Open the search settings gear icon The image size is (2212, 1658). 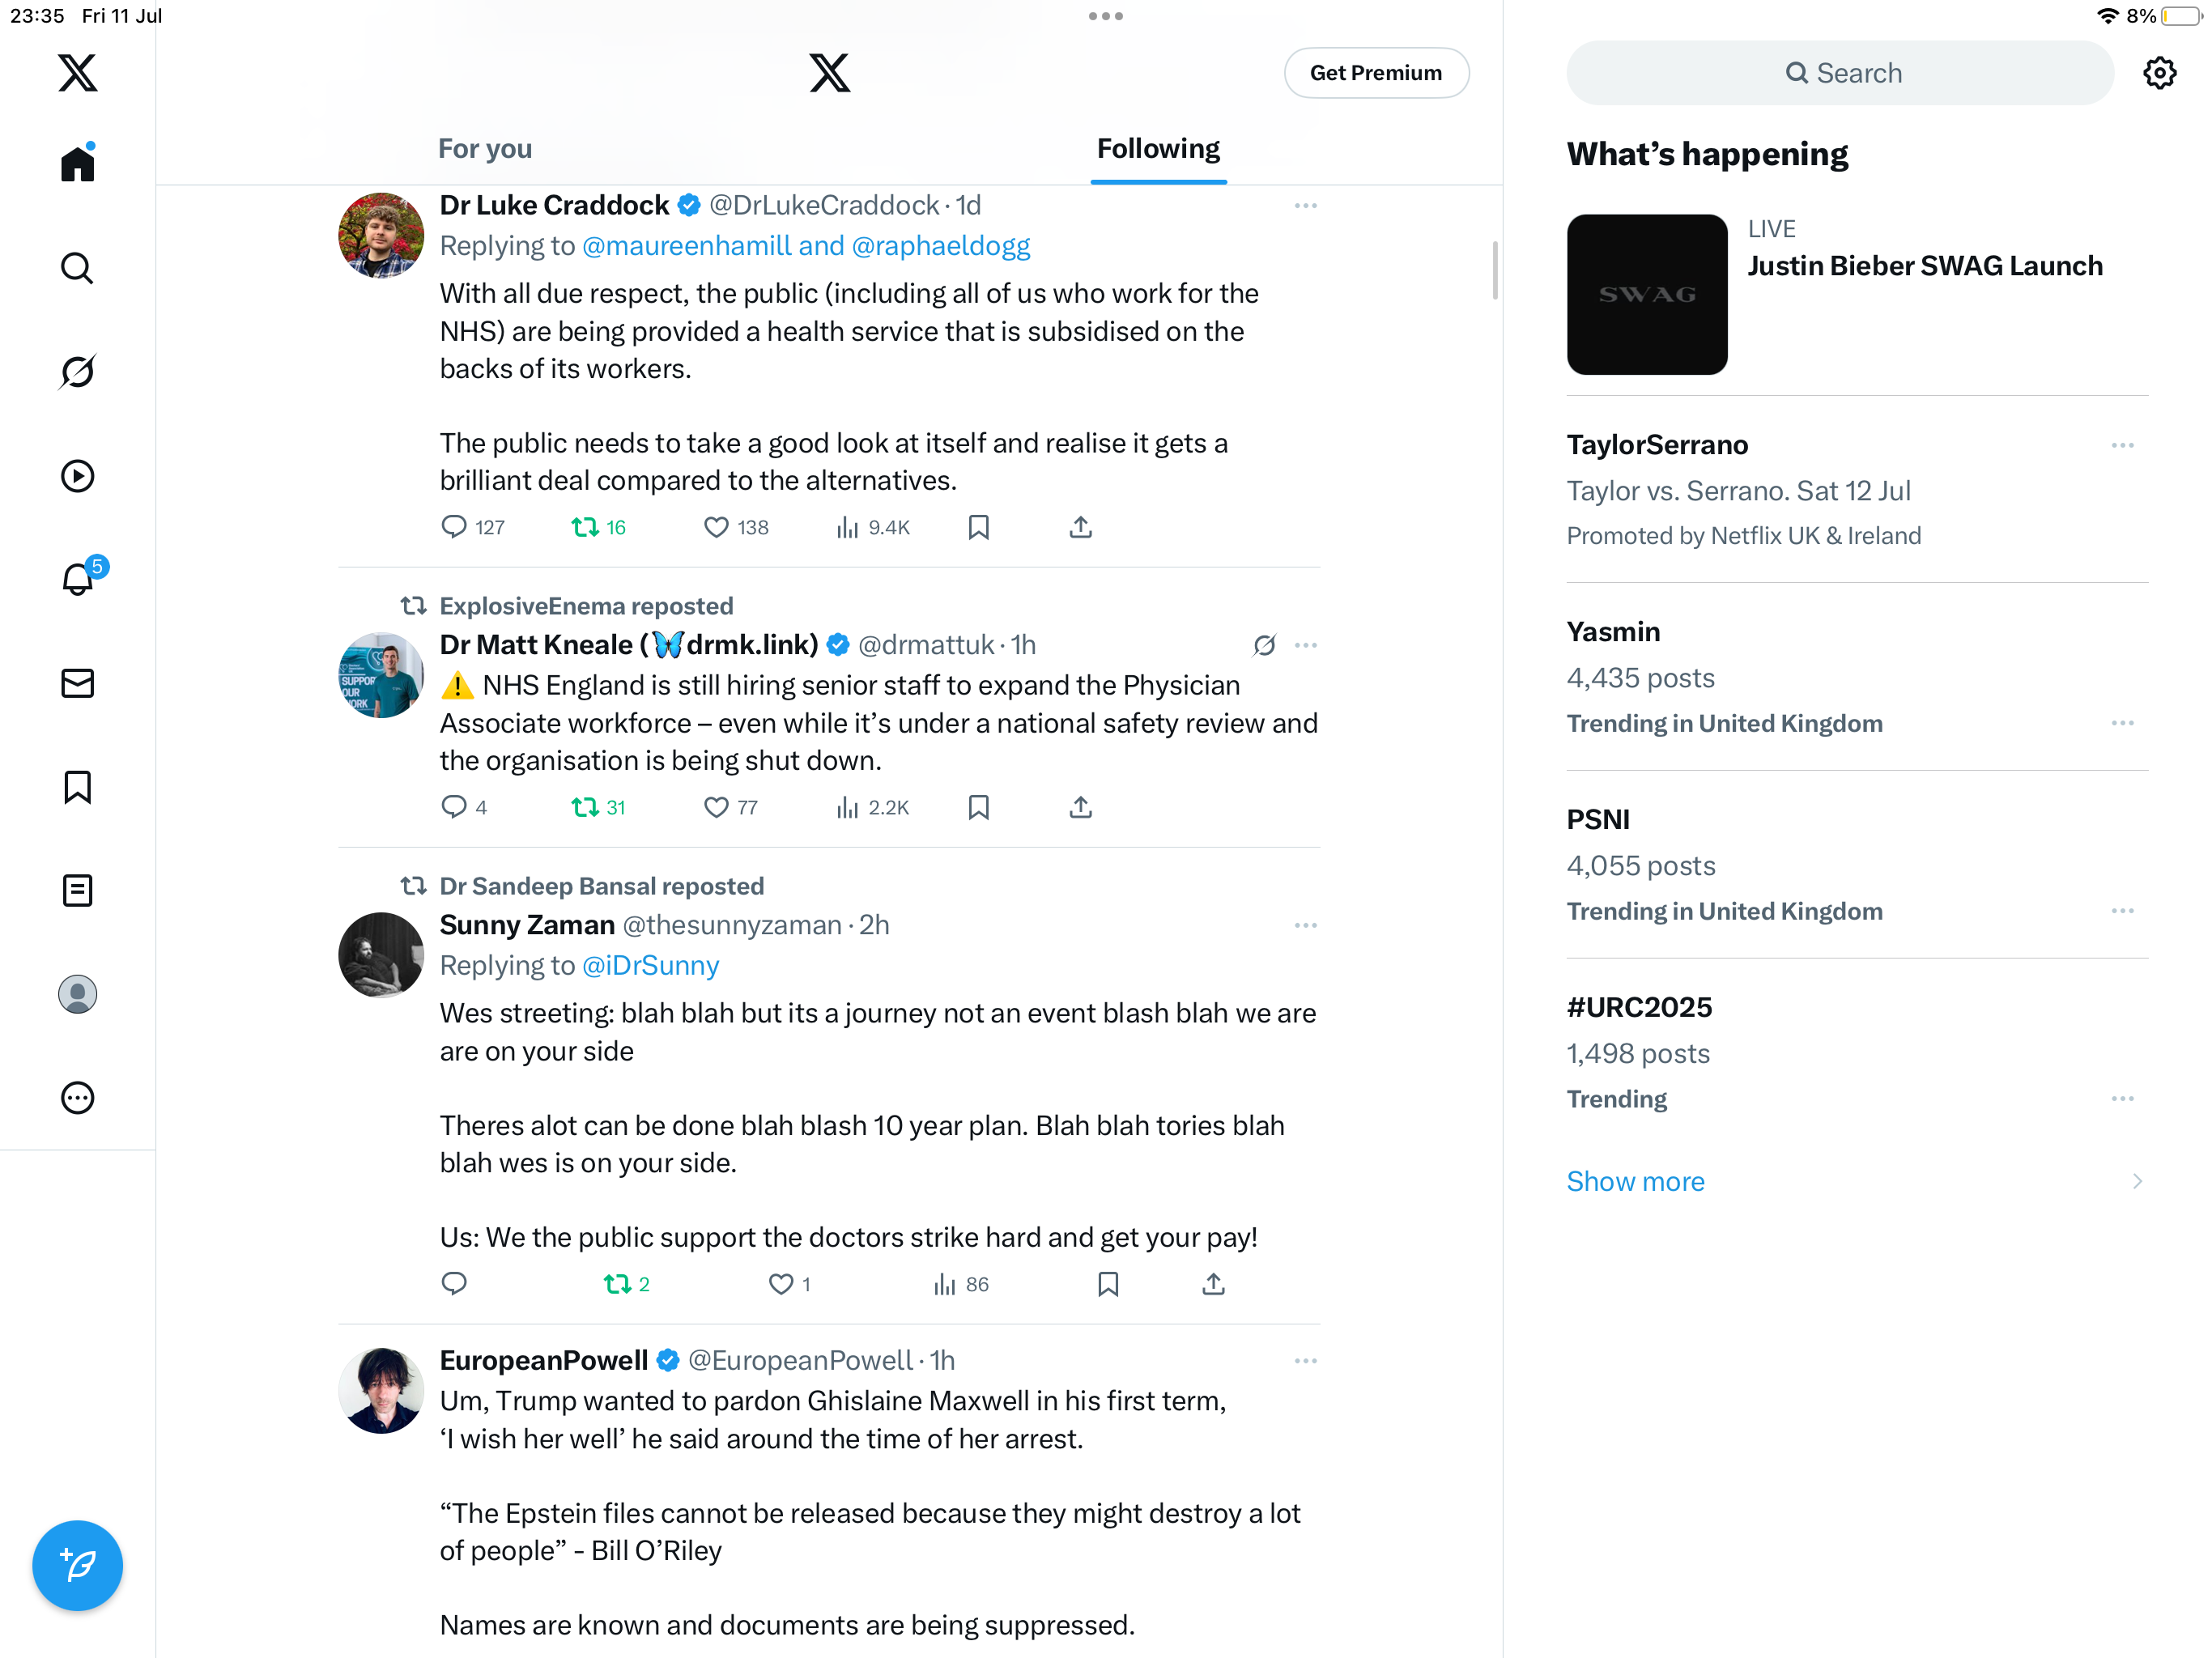2160,73
